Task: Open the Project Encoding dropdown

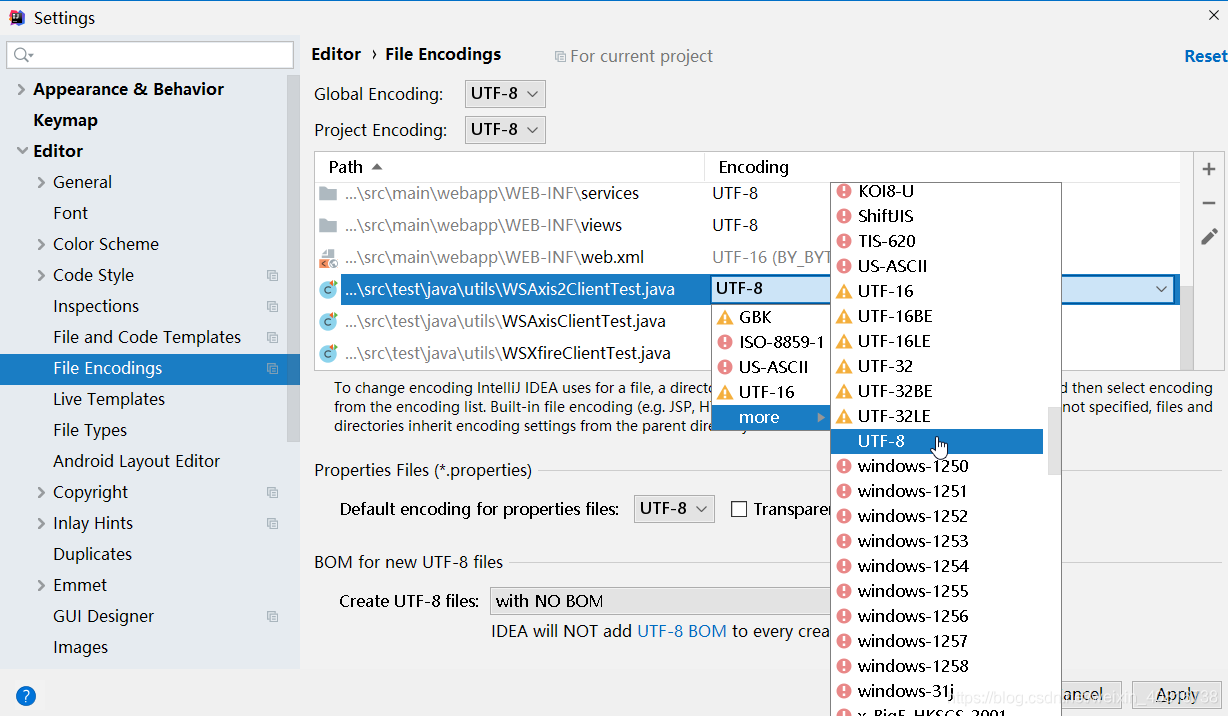Action: click(x=505, y=130)
